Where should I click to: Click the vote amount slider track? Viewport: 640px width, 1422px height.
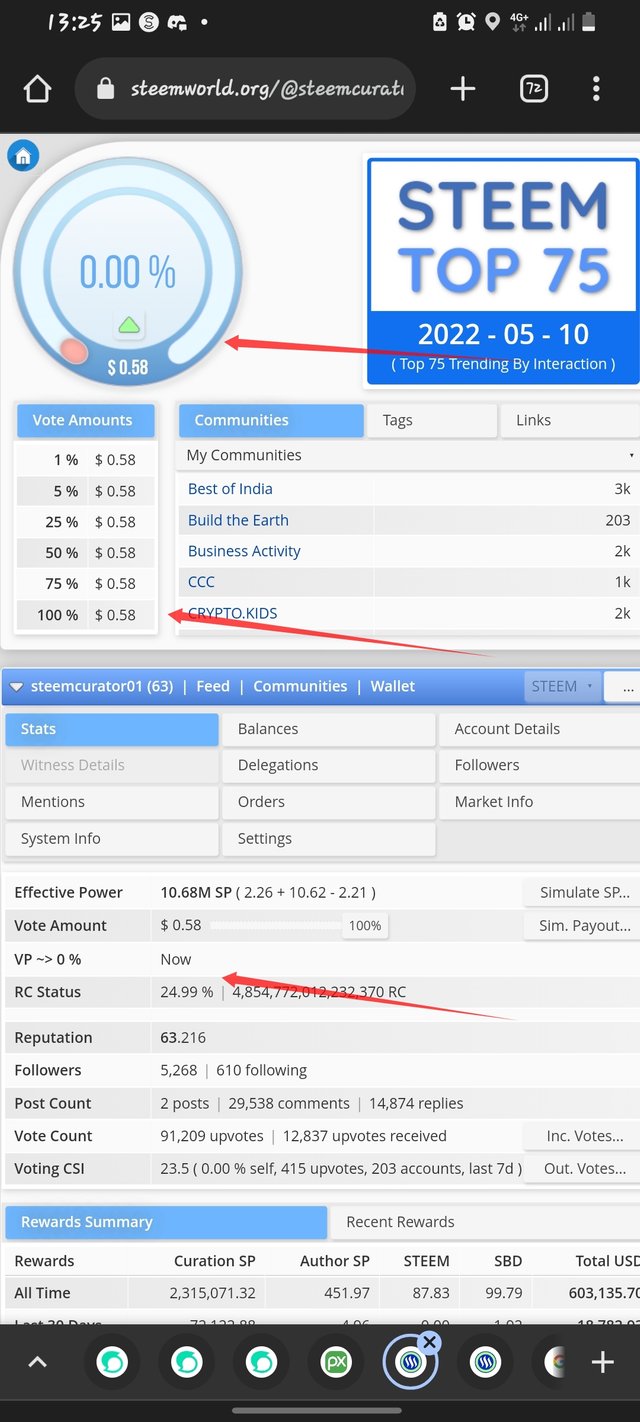(x=276, y=925)
